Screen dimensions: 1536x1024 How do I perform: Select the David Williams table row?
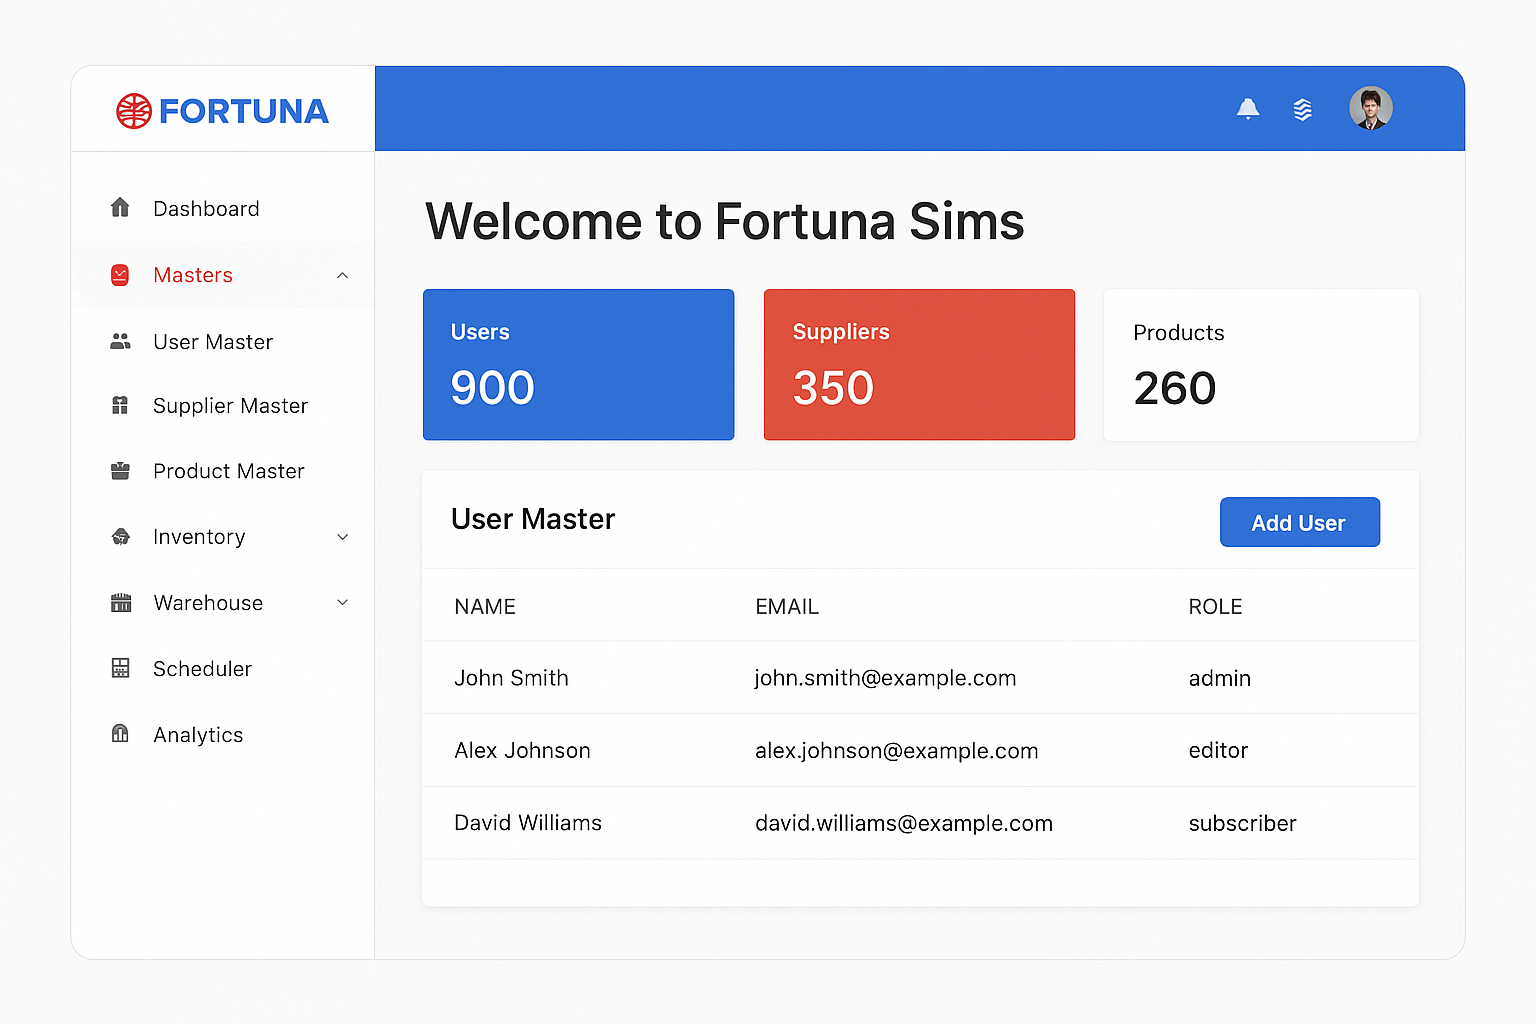pos(919,823)
